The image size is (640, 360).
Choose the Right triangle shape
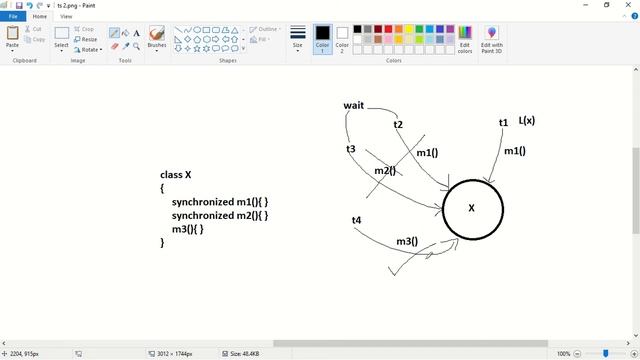178,40
